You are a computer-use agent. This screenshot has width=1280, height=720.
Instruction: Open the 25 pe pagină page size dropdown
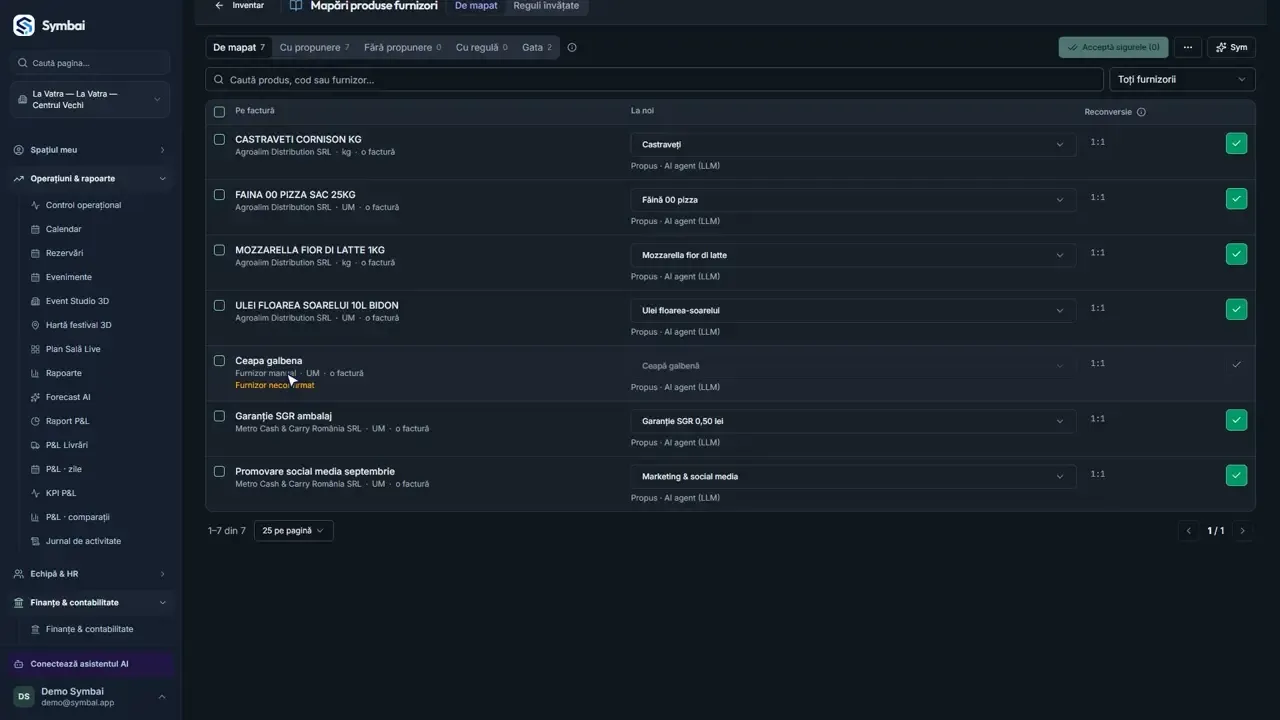click(294, 531)
